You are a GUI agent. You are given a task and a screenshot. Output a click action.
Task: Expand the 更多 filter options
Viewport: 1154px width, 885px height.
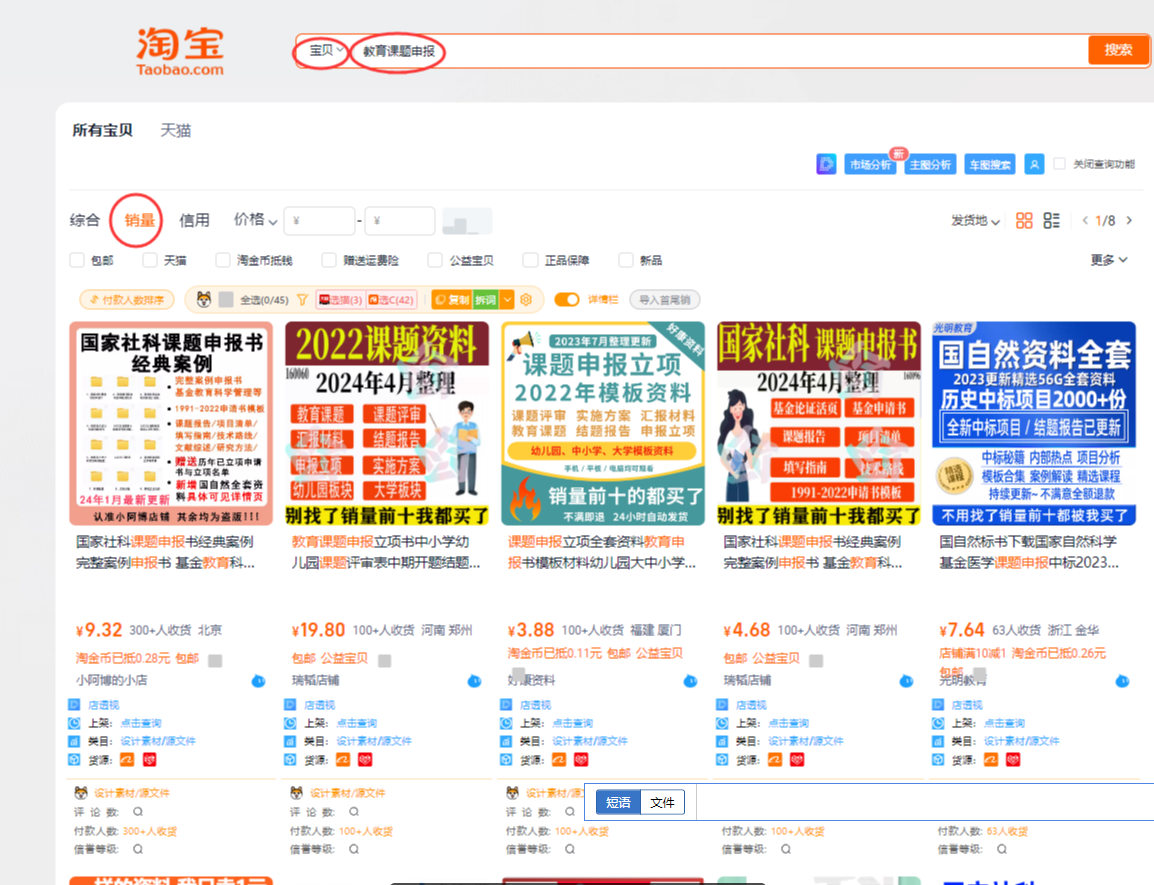1108,260
